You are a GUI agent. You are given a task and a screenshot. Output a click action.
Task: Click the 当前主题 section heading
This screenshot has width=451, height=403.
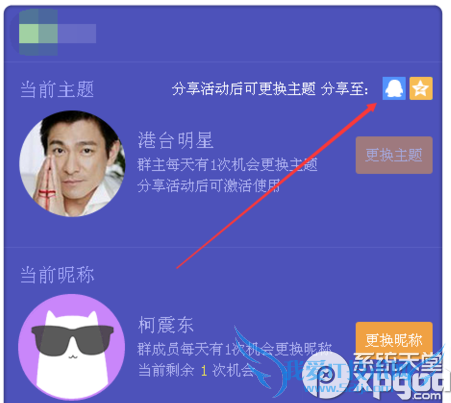[x=57, y=89]
